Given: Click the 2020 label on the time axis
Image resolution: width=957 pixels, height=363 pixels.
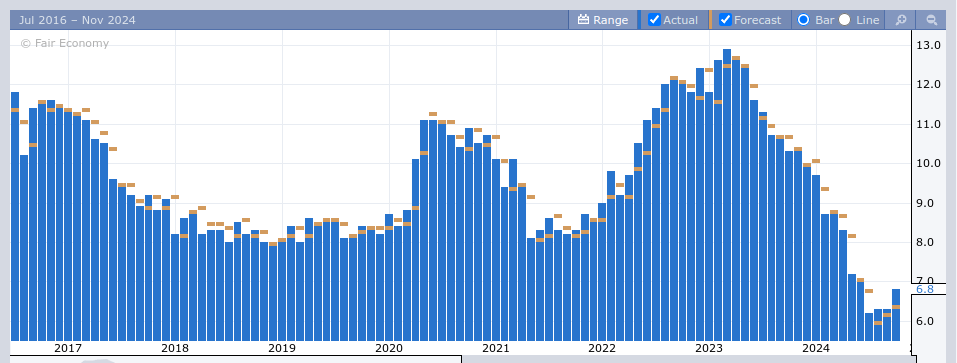Looking at the screenshot, I should coord(389,348).
